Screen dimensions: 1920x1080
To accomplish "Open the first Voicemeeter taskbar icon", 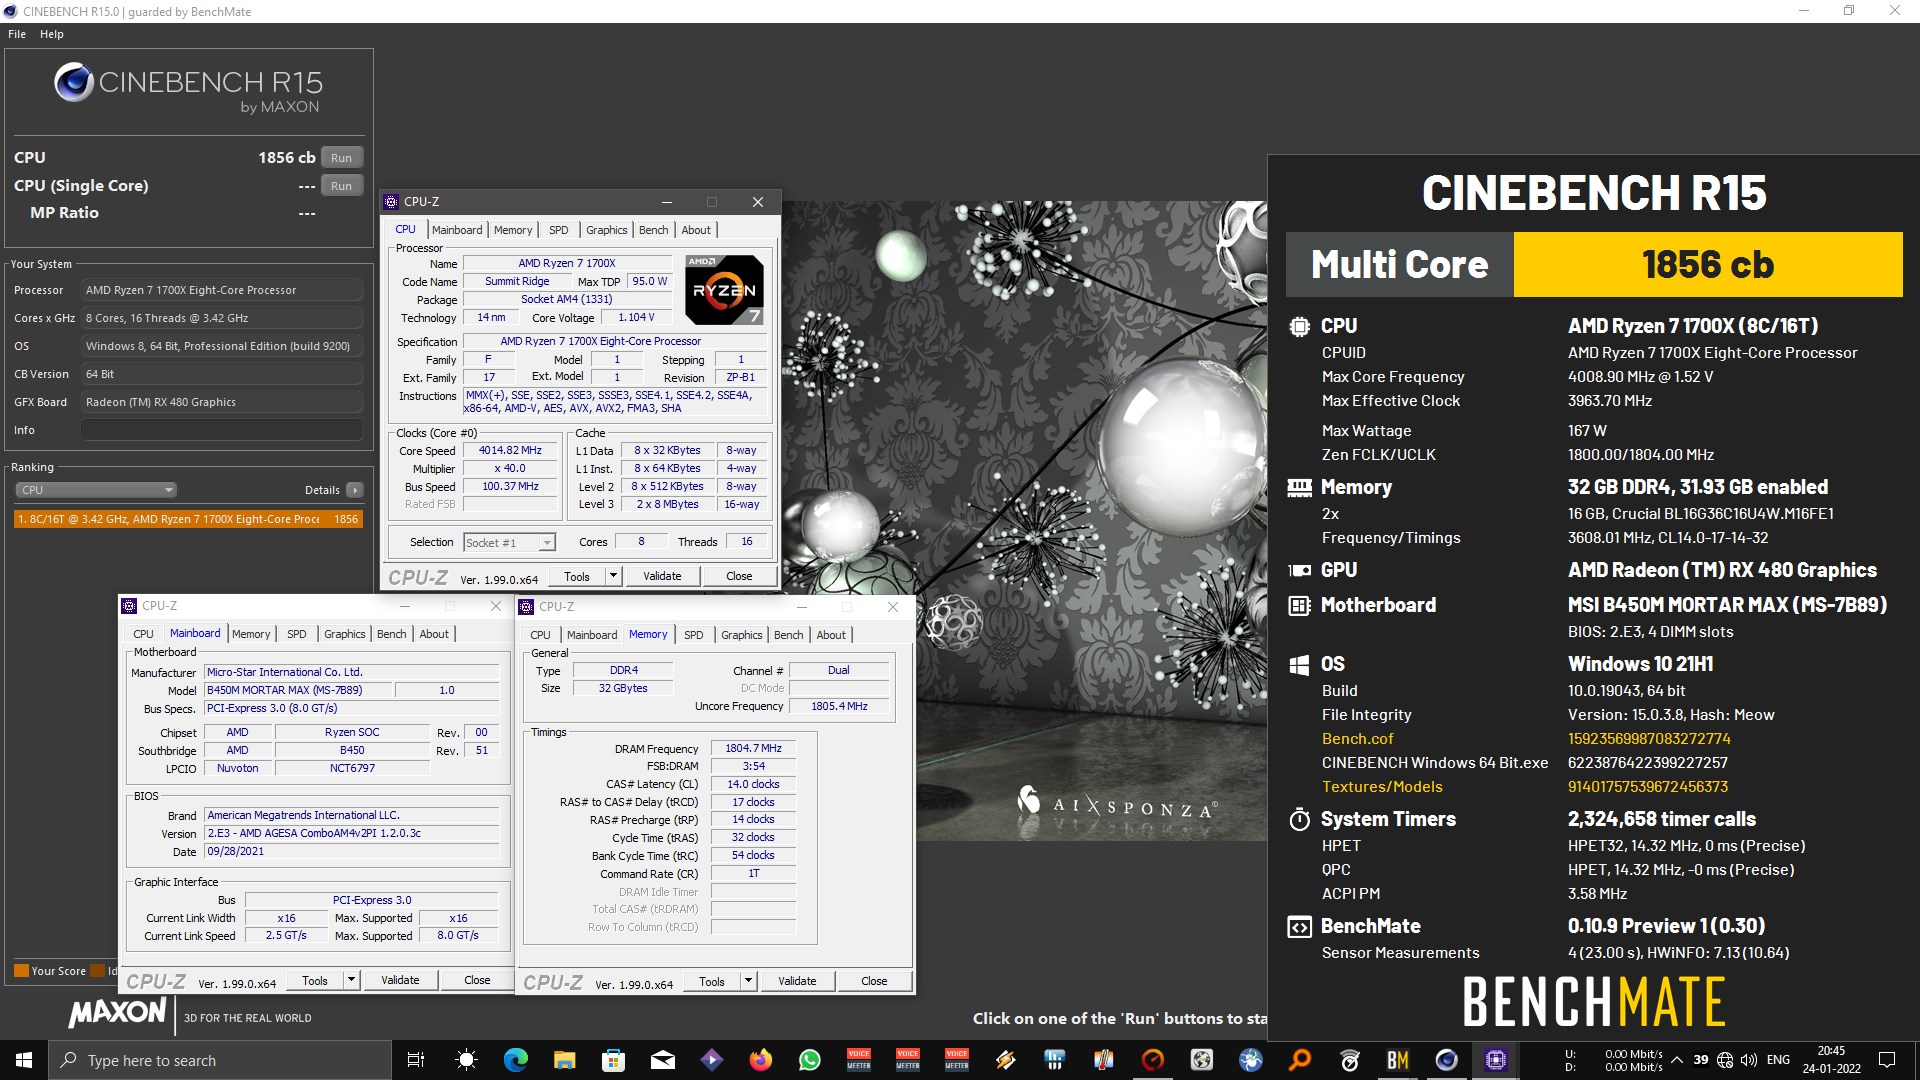I will point(859,1060).
